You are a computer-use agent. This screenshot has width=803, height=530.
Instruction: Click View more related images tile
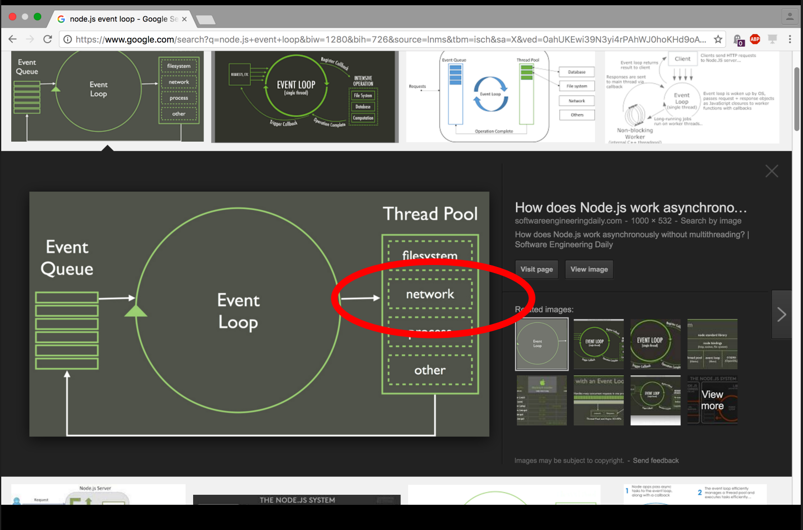click(x=712, y=400)
